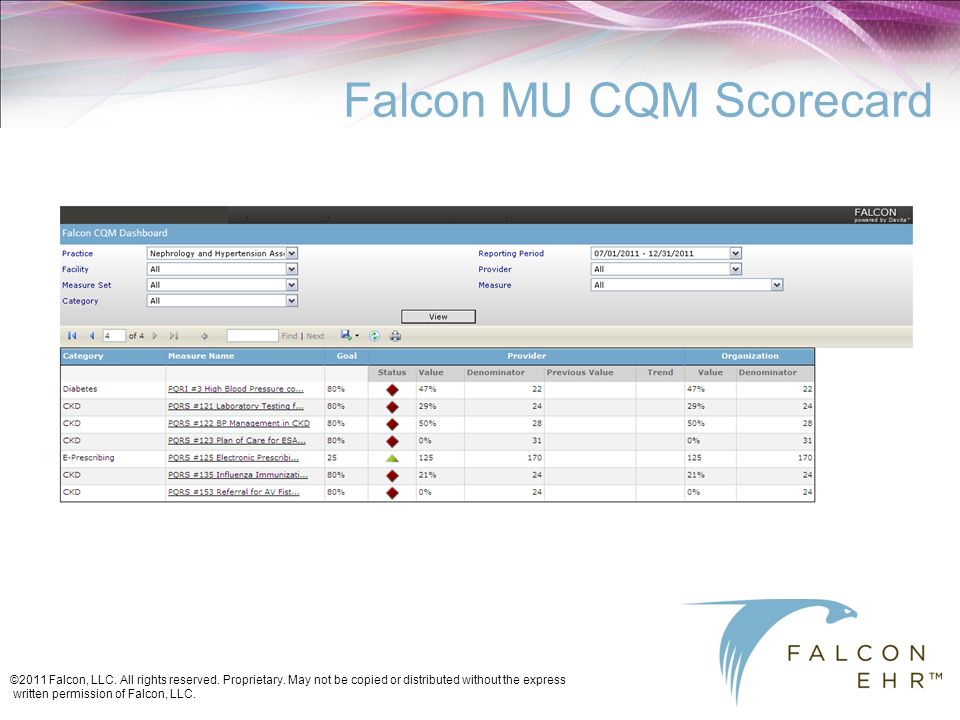This screenshot has height=720, width=960.
Task: Click red status diamond for PQRS #153
Action: pos(392,492)
